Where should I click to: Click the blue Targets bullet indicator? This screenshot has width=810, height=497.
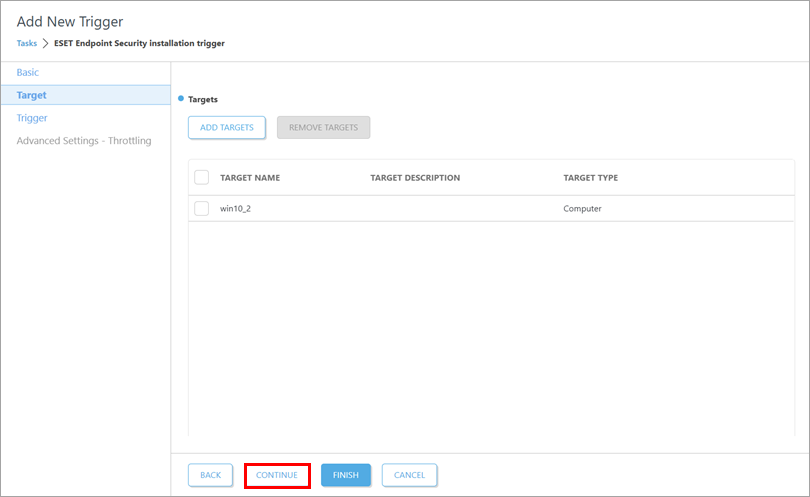181,99
